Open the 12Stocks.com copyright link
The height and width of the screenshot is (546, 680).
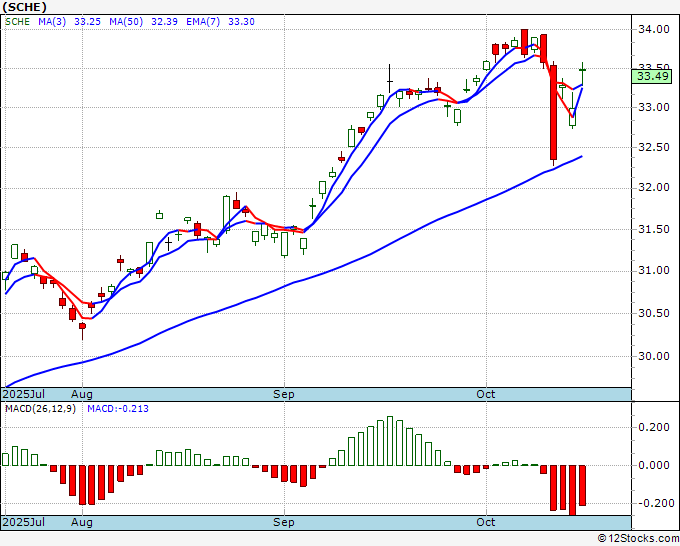(x=638, y=538)
